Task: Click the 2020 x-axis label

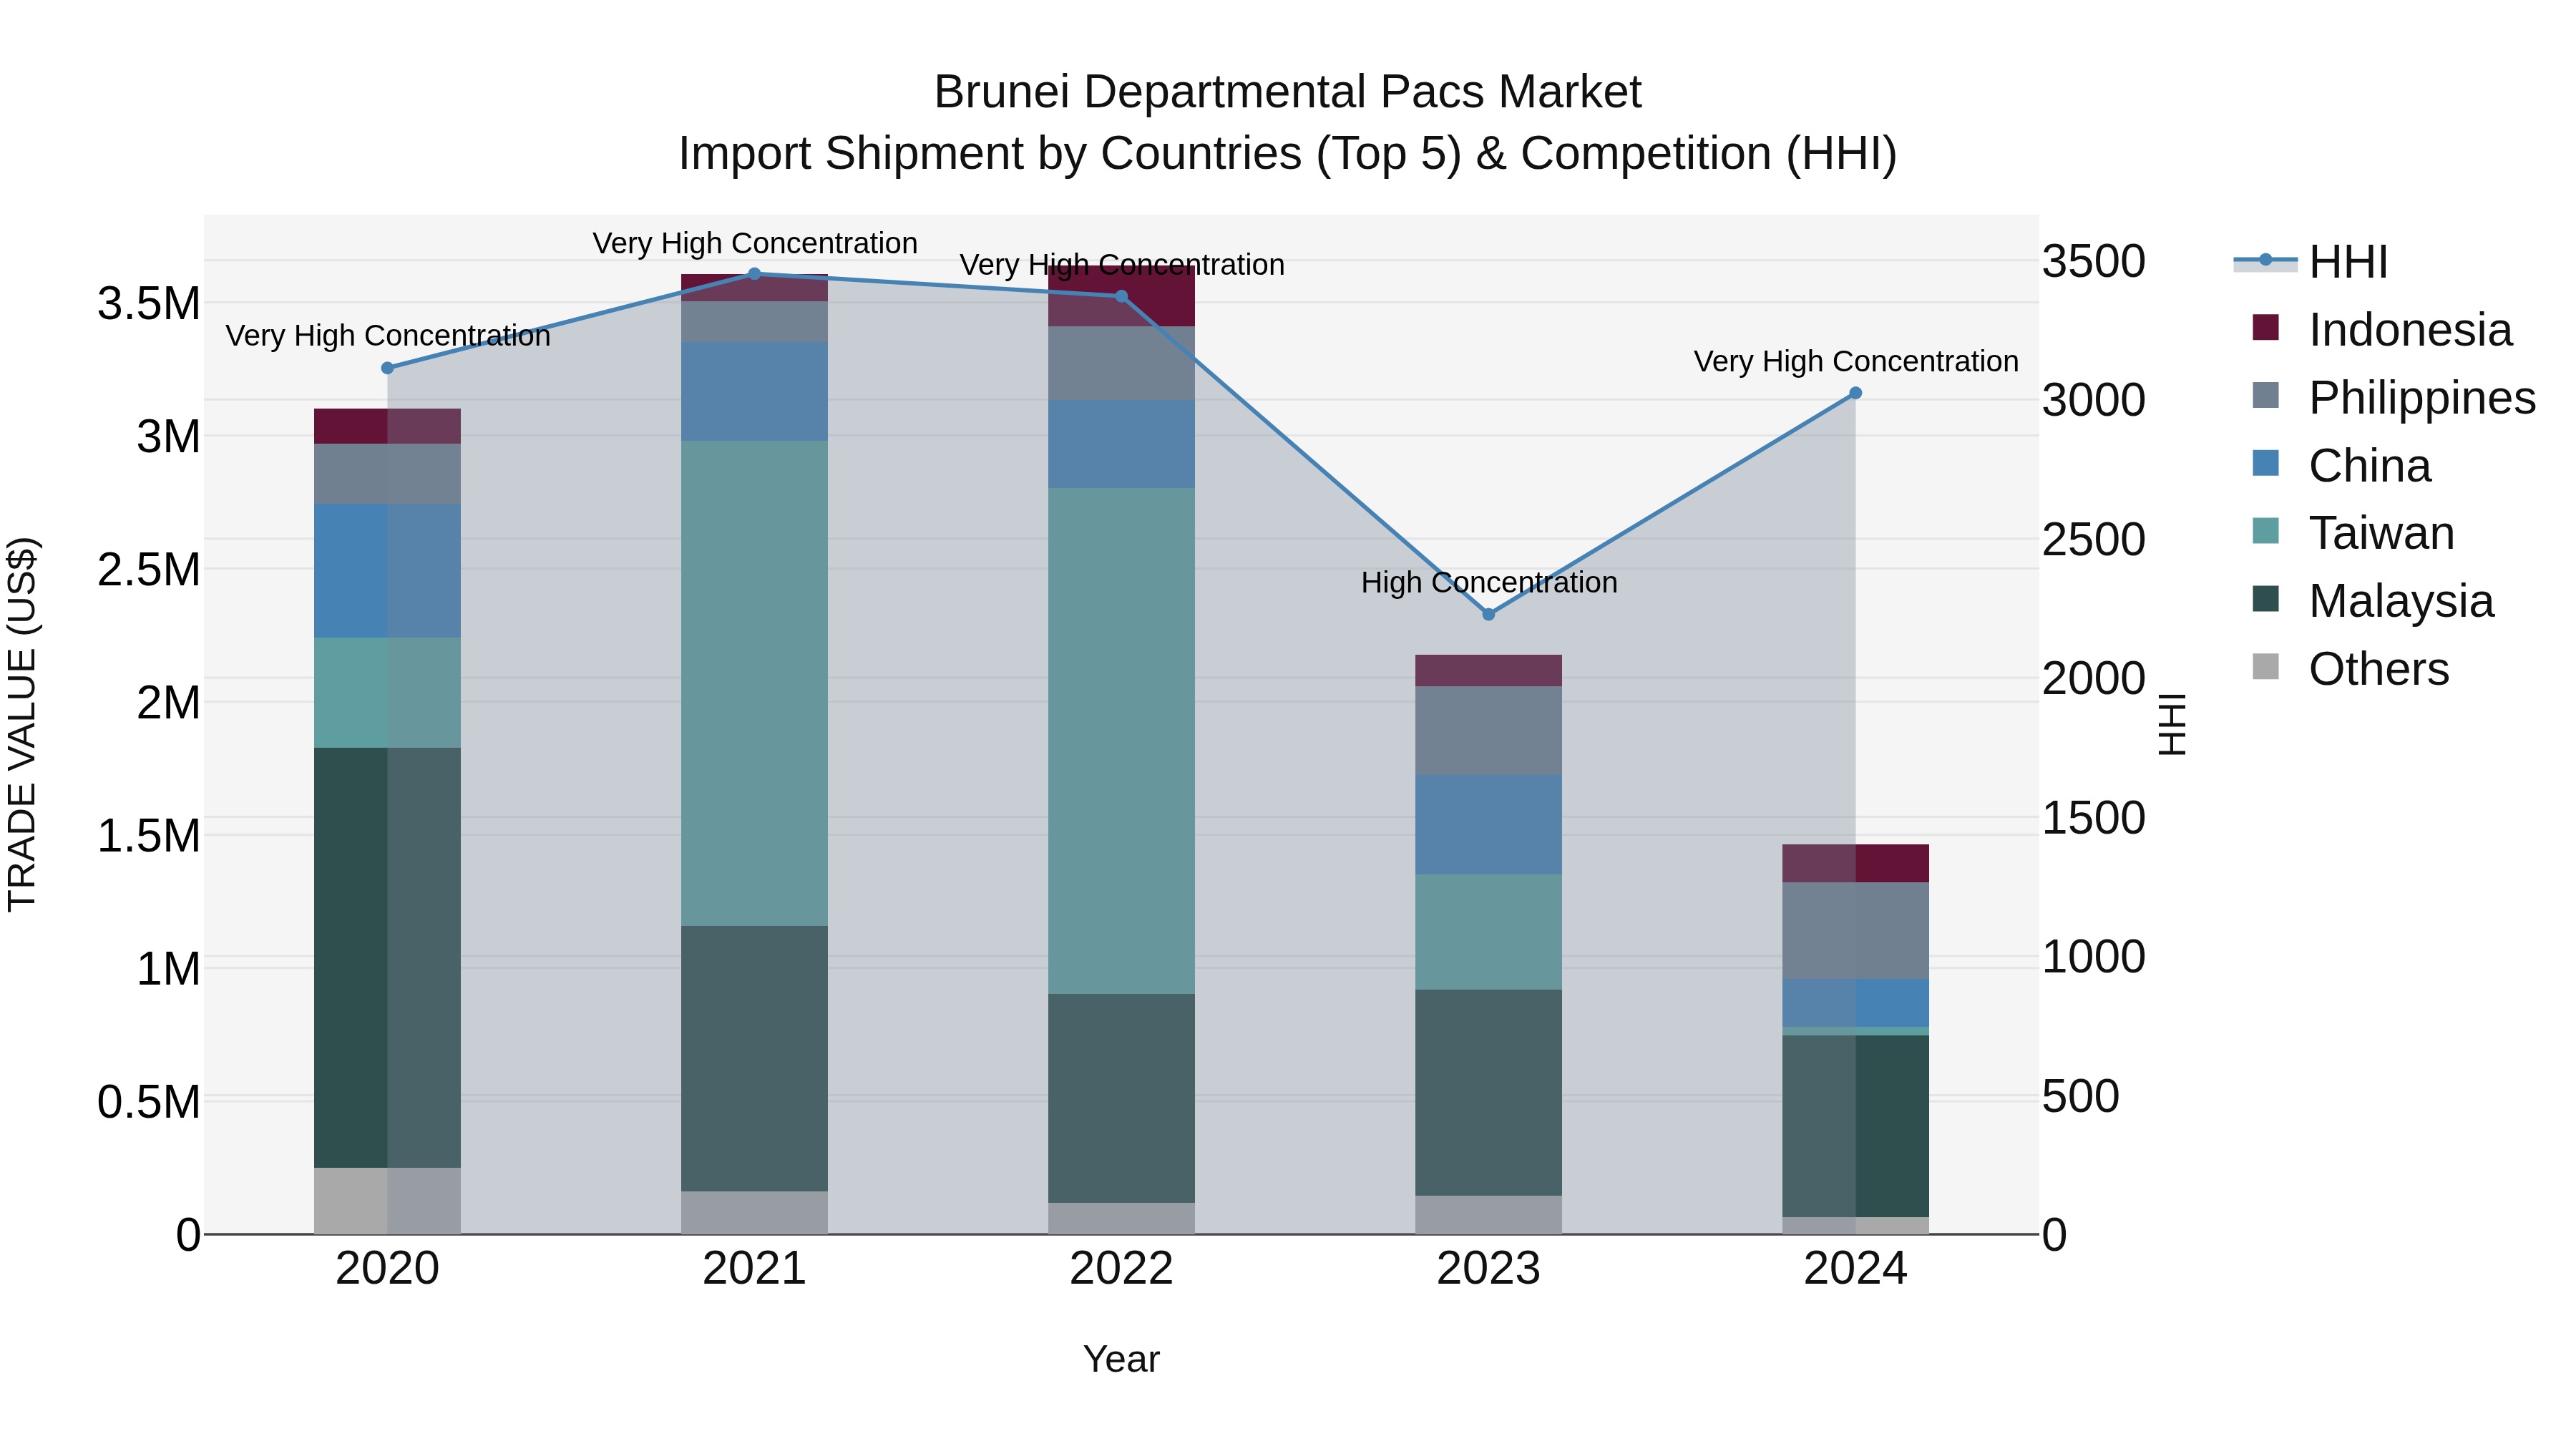Action: pyautogui.click(x=388, y=1269)
